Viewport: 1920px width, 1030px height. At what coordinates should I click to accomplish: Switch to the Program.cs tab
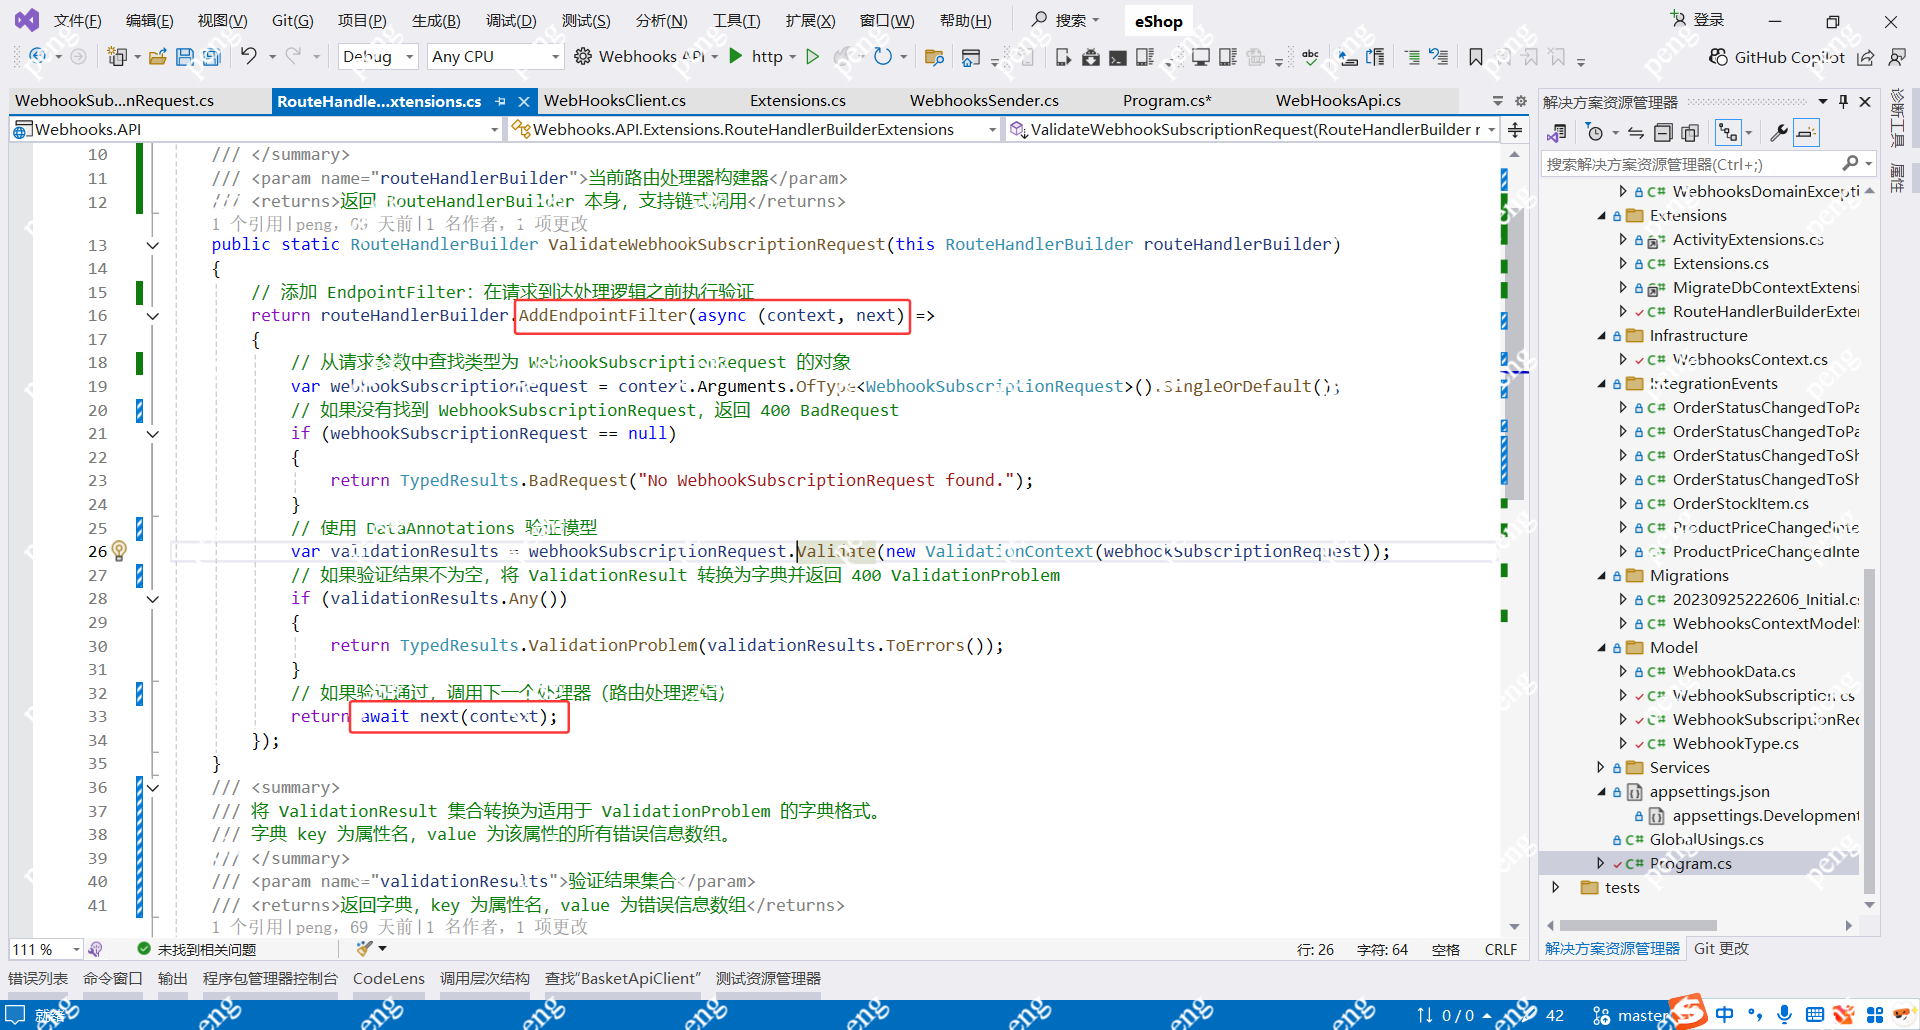[1166, 100]
